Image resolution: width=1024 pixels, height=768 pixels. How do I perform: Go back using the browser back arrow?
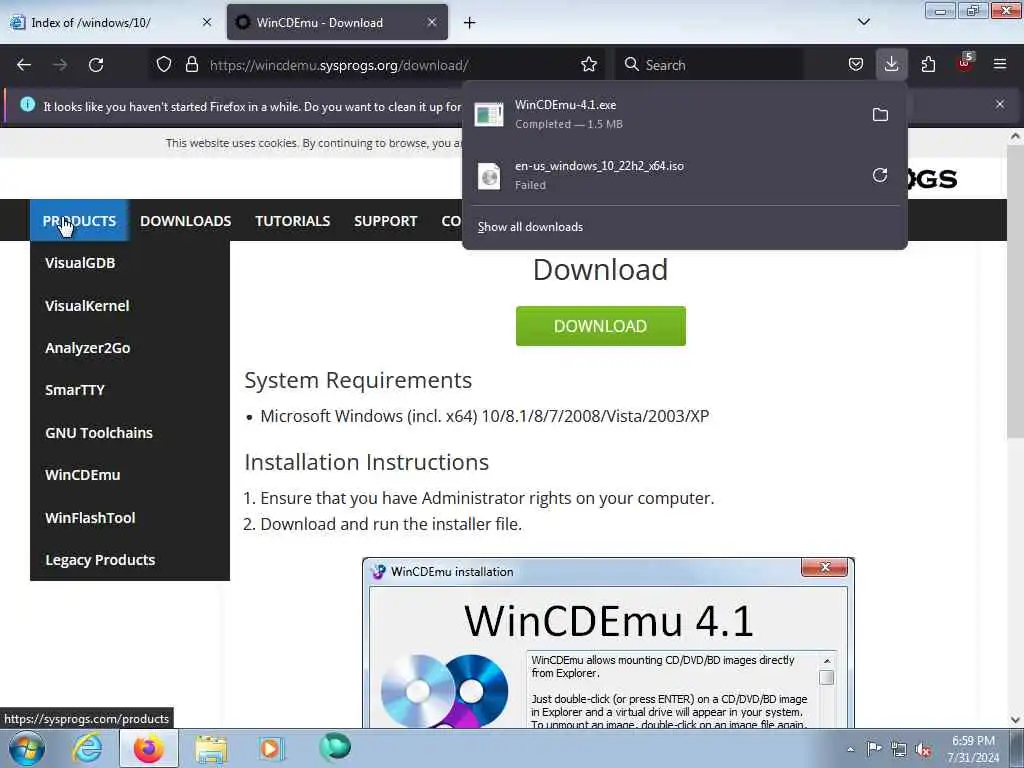coord(24,65)
